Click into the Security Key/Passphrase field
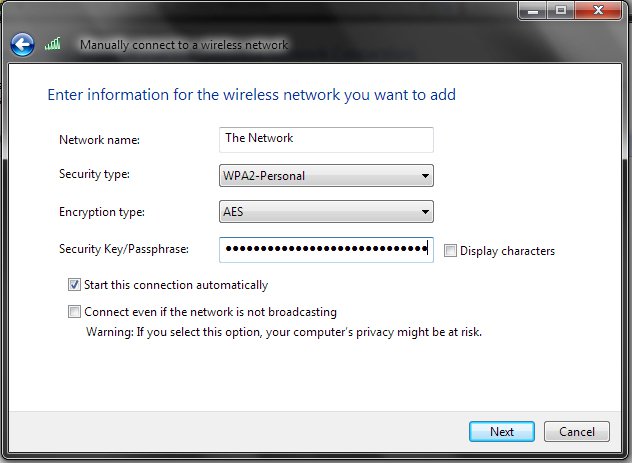The width and height of the screenshot is (632, 463). (x=326, y=250)
